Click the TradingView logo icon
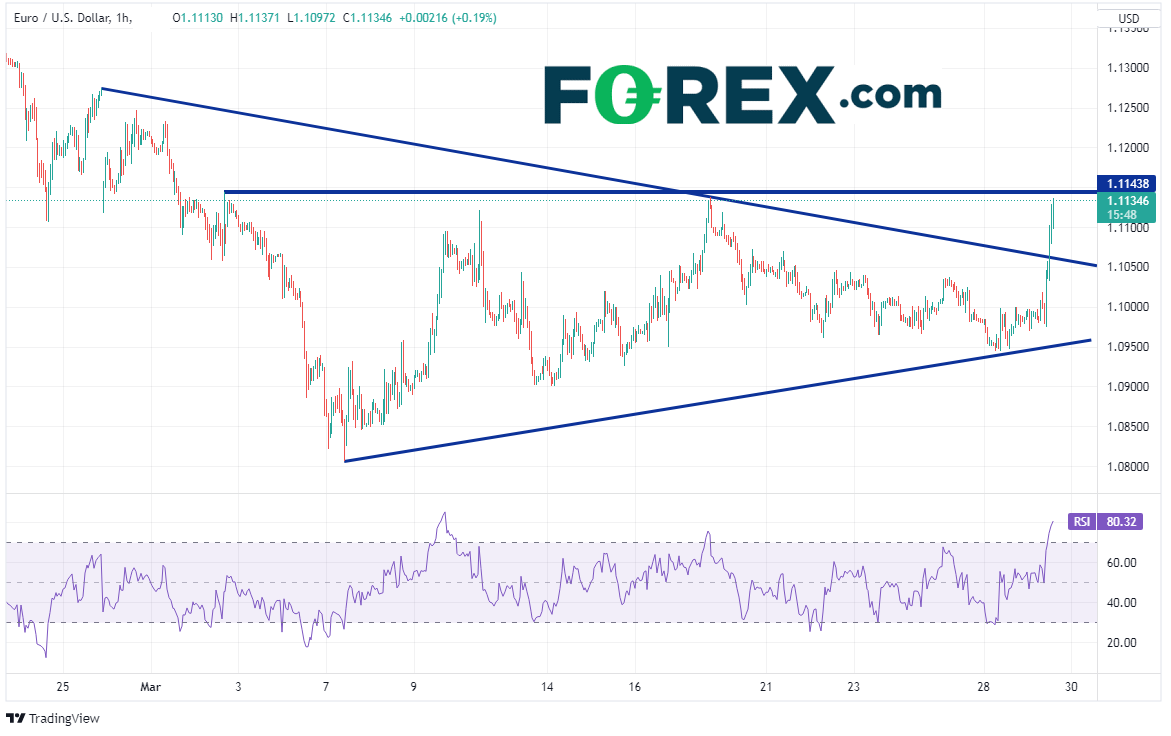 [16, 718]
